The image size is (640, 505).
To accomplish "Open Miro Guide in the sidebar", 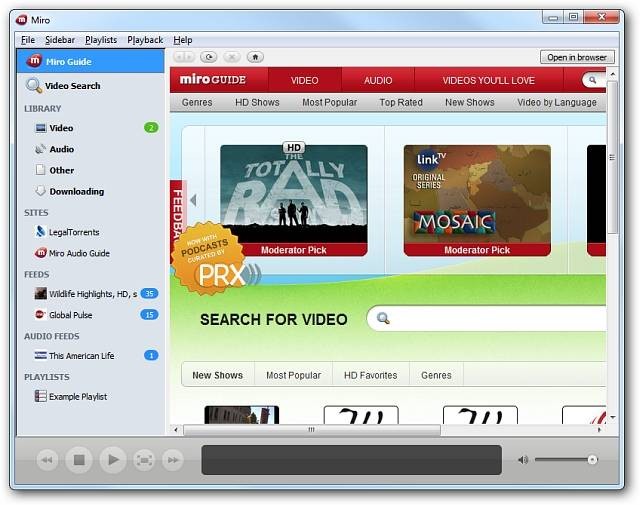I will (x=91, y=62).
